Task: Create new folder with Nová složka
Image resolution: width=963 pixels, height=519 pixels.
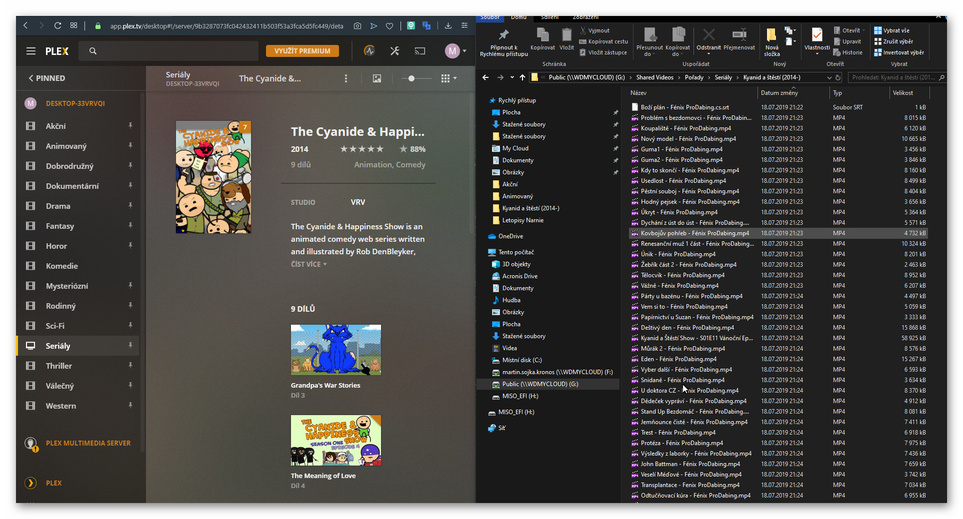Action: pyautogui.click(x=771, y=42)
